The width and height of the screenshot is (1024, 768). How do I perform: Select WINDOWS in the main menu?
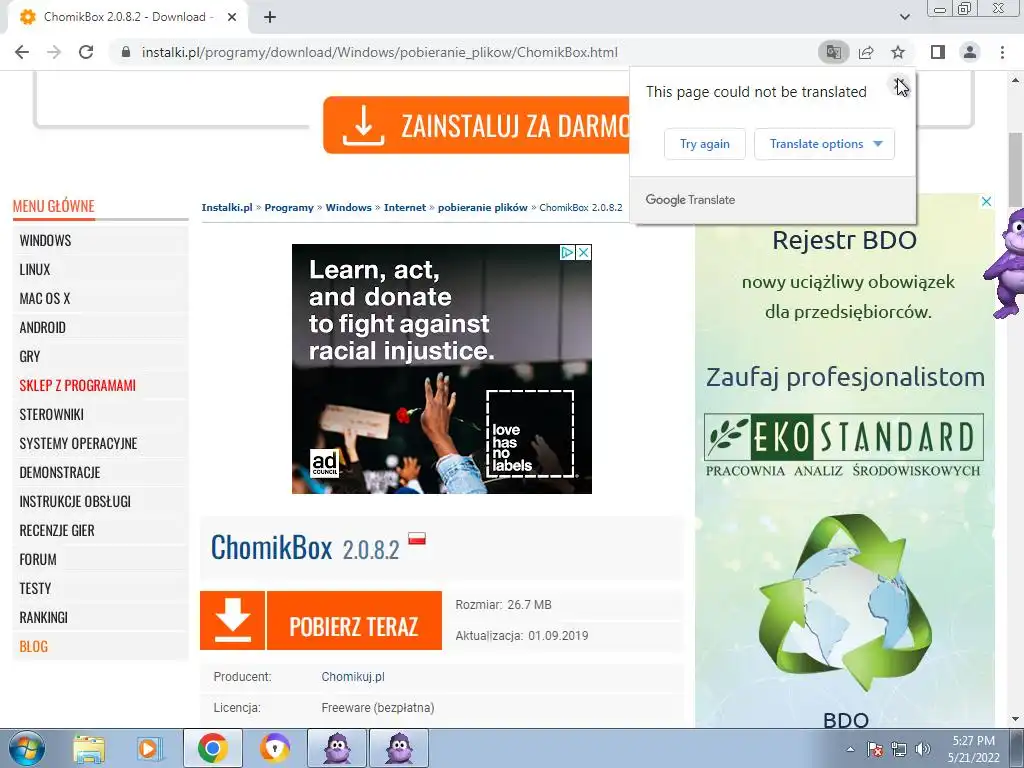(x=100, y=240)
